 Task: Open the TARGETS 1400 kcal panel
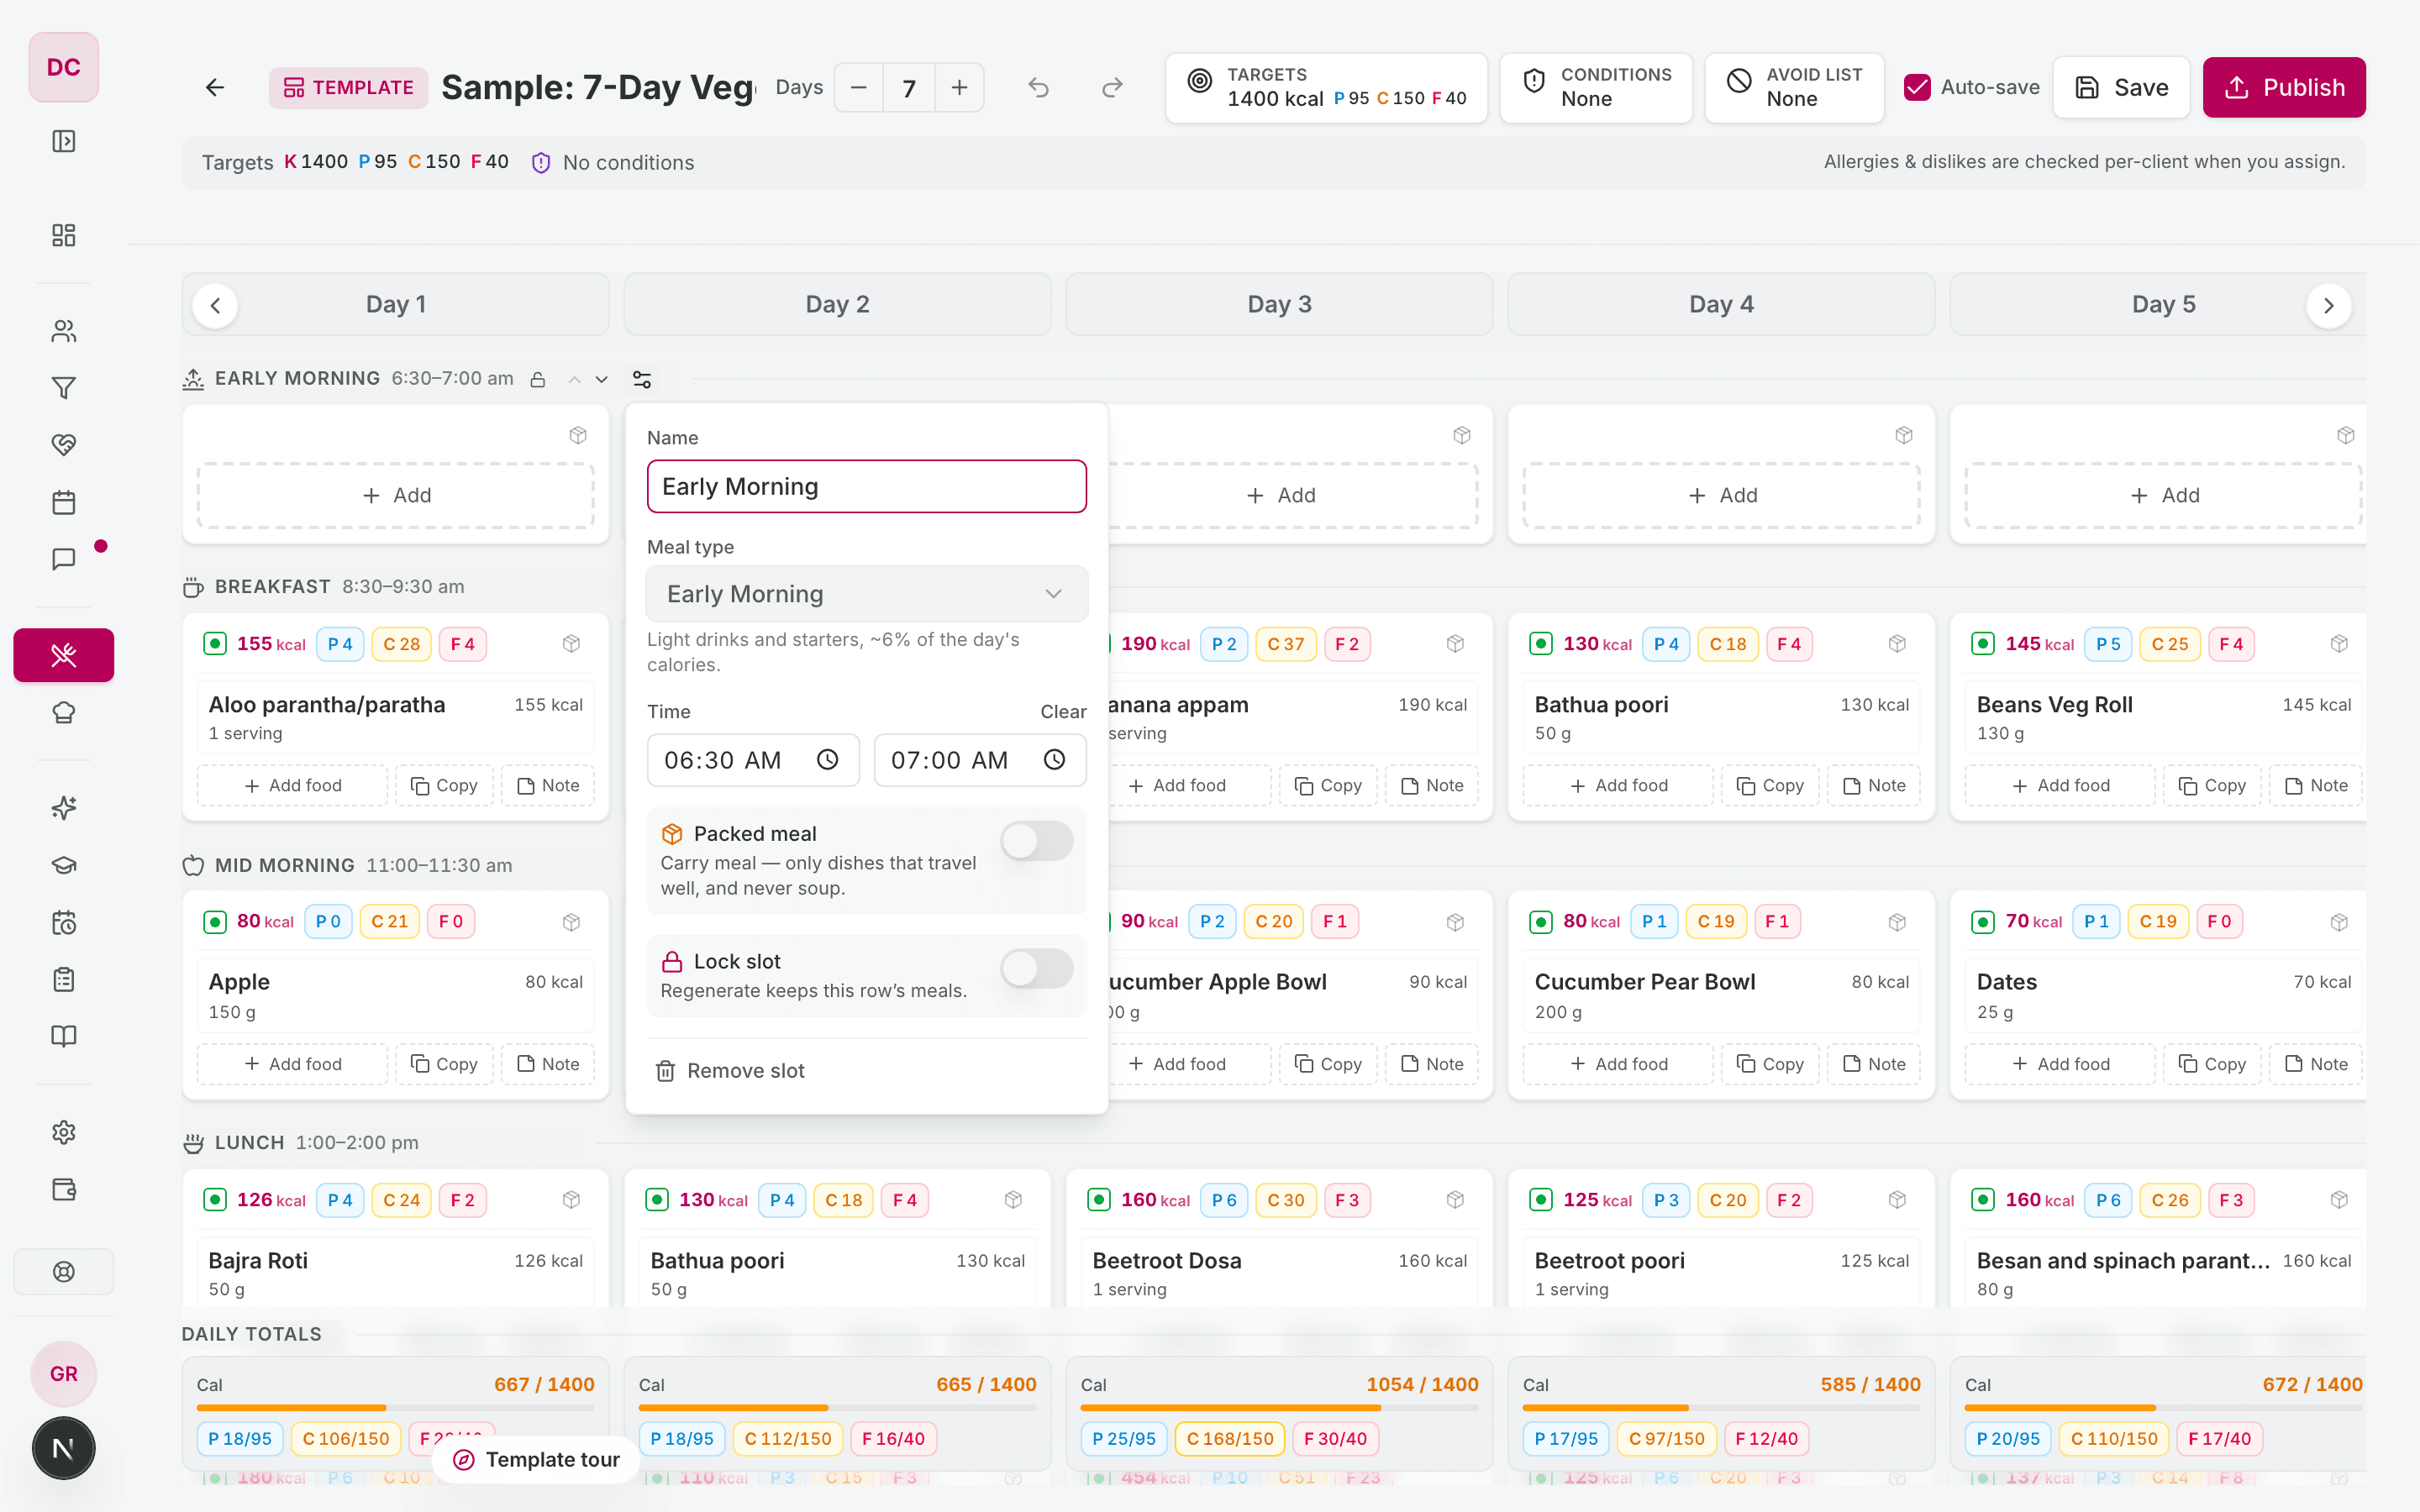pyautogui.click(x=1326, y=88)
